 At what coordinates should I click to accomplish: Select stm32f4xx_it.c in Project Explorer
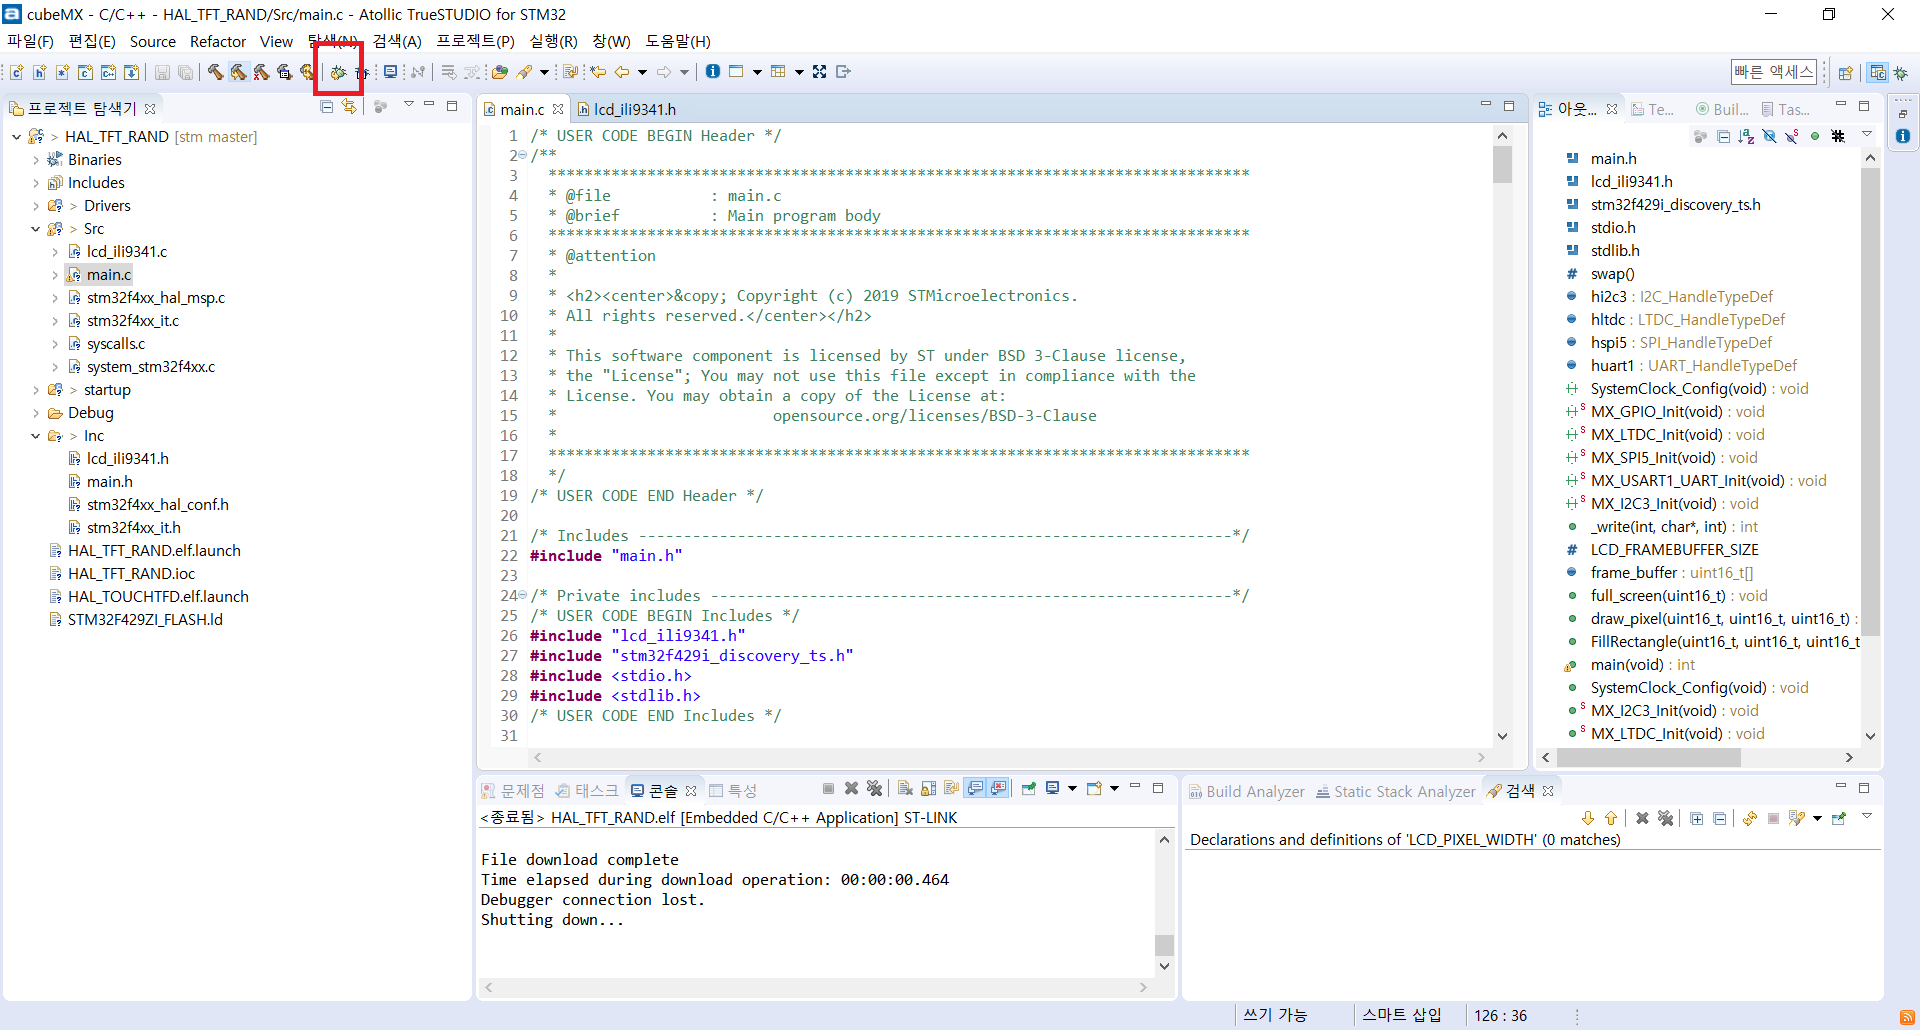(x=133, y=321)
